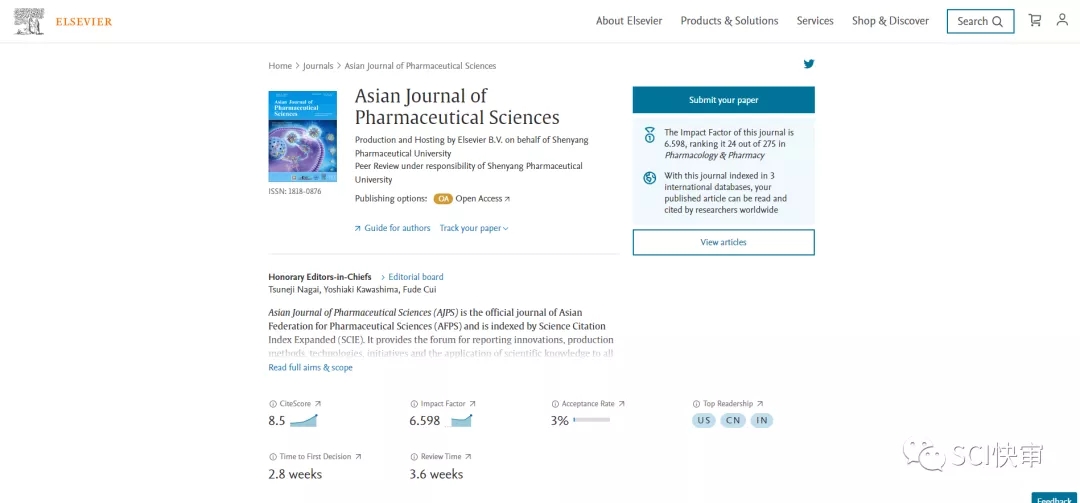Open the Editorial board link

point(415,277)
